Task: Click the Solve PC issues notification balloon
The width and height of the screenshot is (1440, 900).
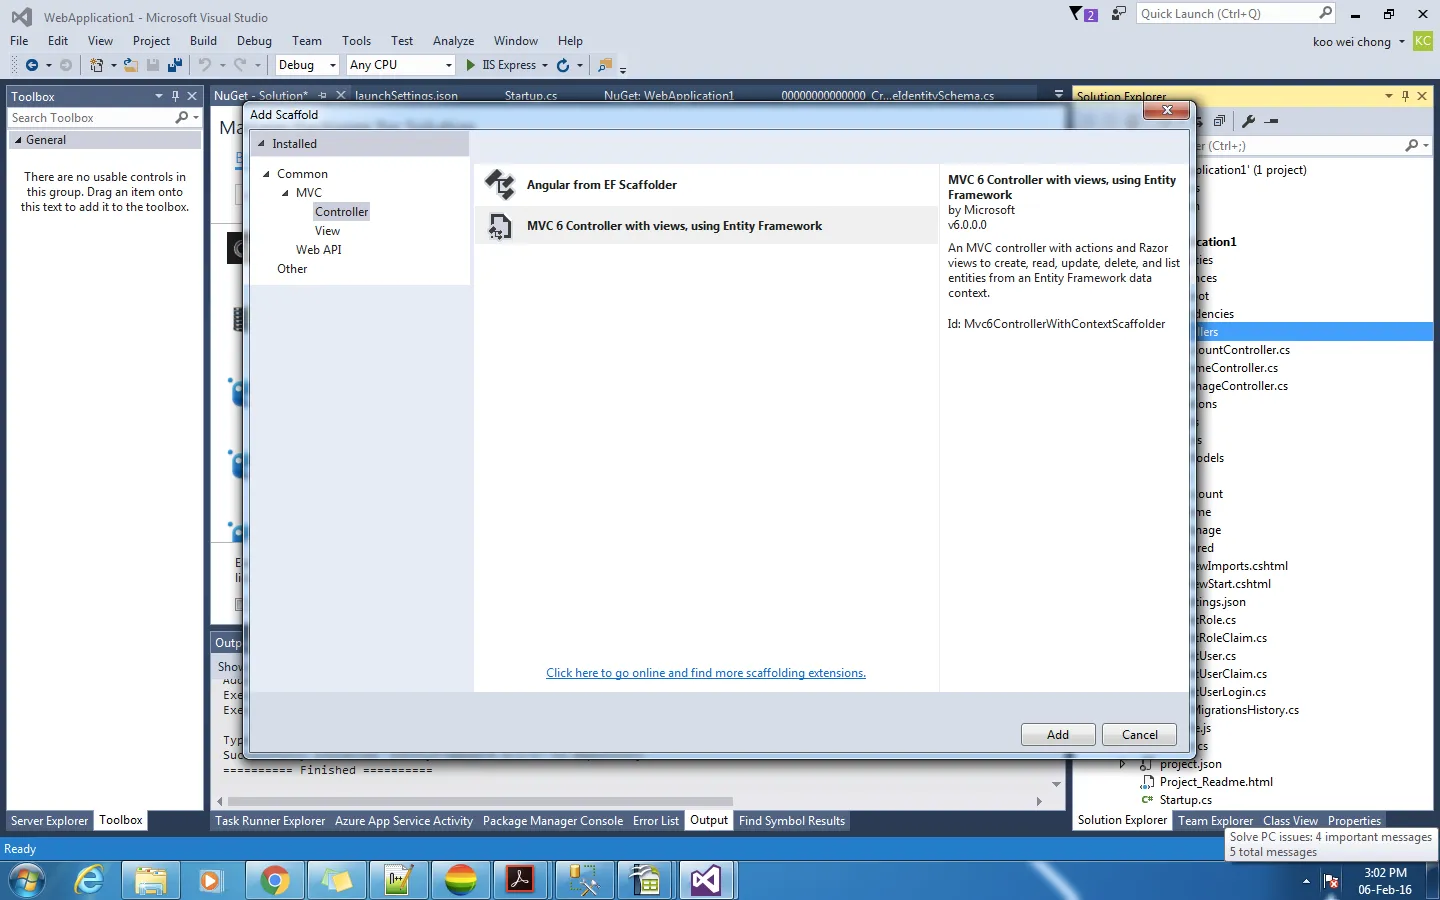Action: tap(1330, 844)
